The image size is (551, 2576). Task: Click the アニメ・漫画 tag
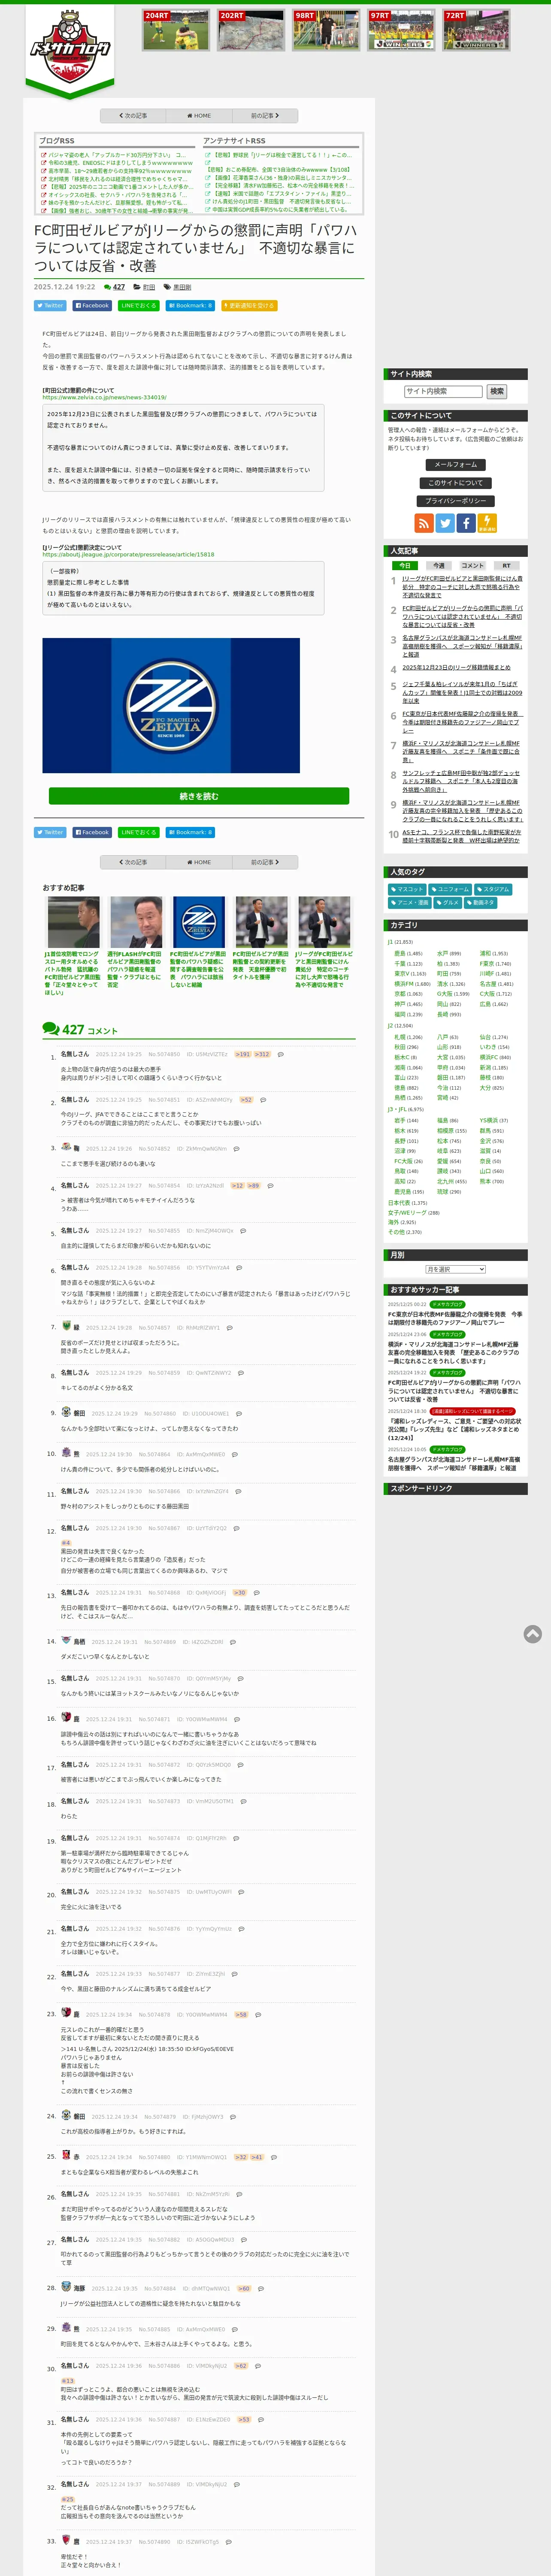[x=410, y=903]
